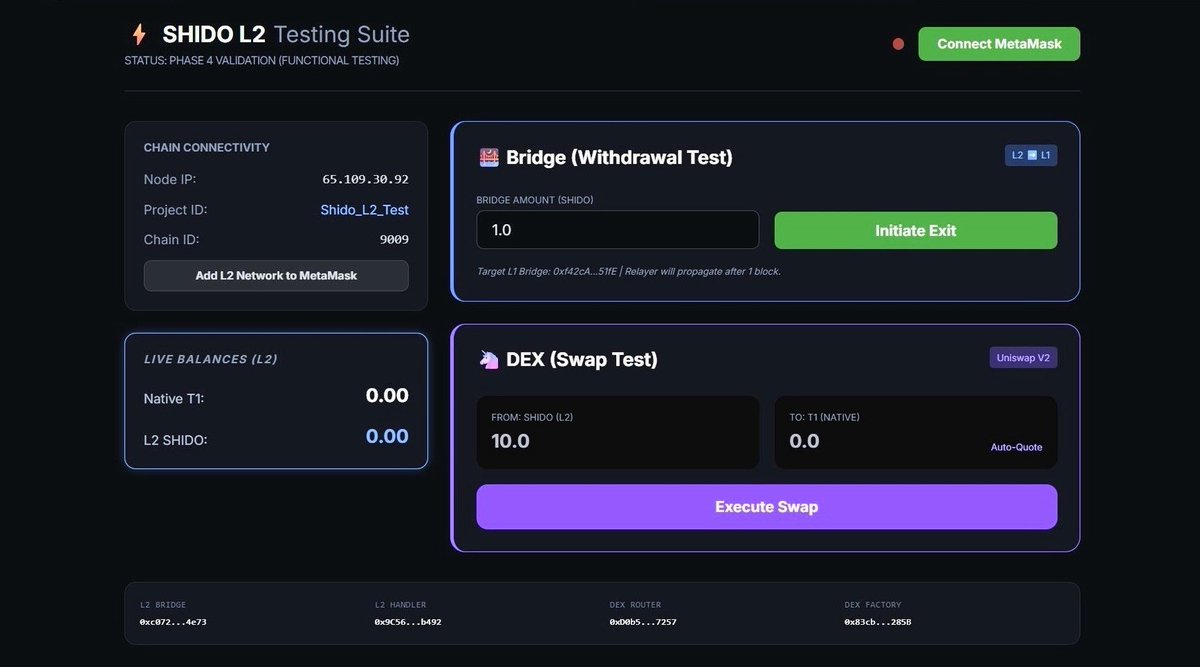Add L2 Network to MetaMask
This screenshot has height=667, width=1200.
[276, 275]
